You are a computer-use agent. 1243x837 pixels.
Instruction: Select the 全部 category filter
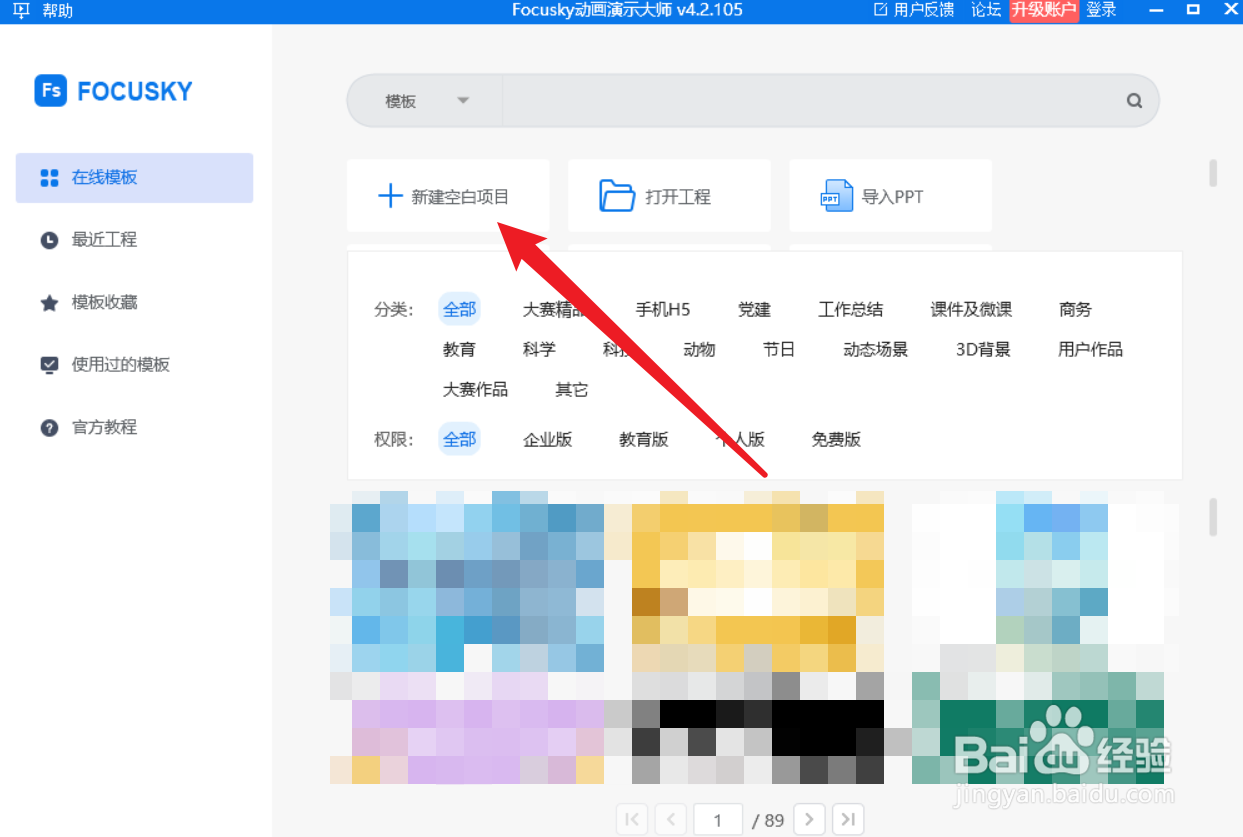(x=459, y=310)
